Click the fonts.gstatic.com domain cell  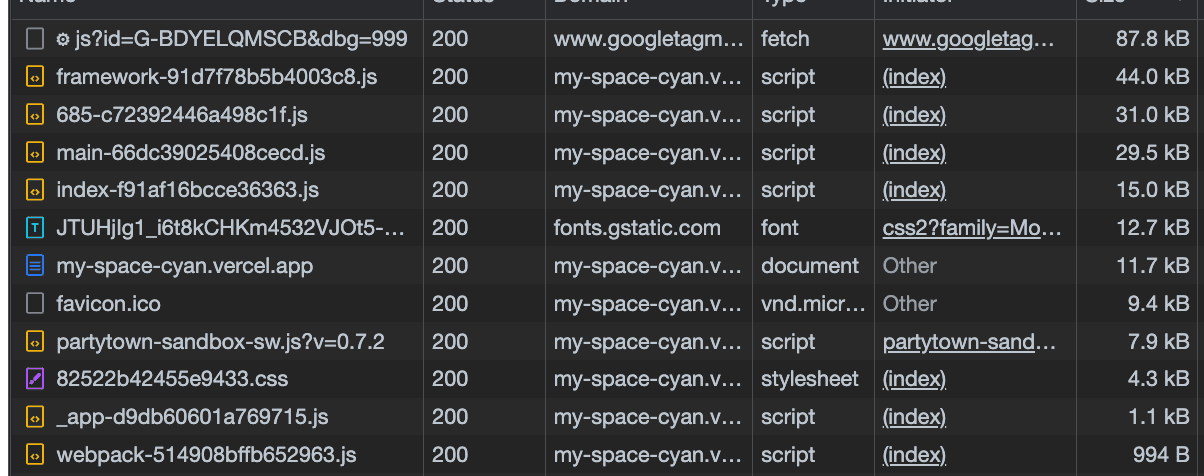637,228
